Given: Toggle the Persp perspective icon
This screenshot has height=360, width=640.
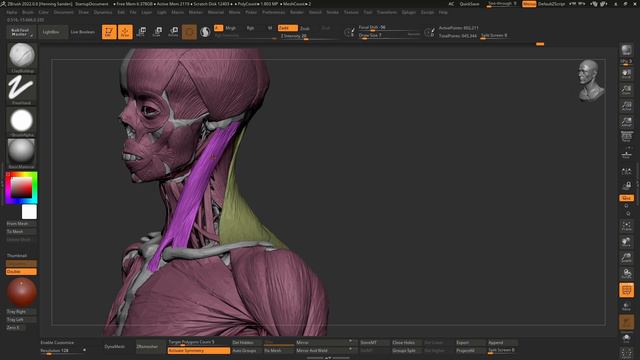Looking at the screenshot, I should tap(626, 136).
